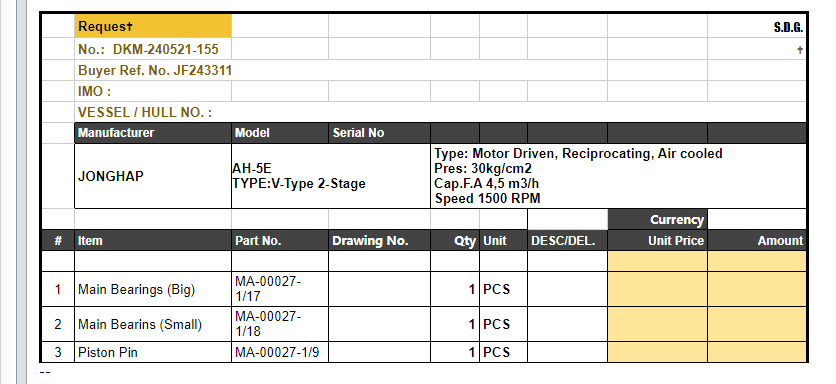Click the IMO field cell
This screenshot has width=836, height=384.
point(153,91)
